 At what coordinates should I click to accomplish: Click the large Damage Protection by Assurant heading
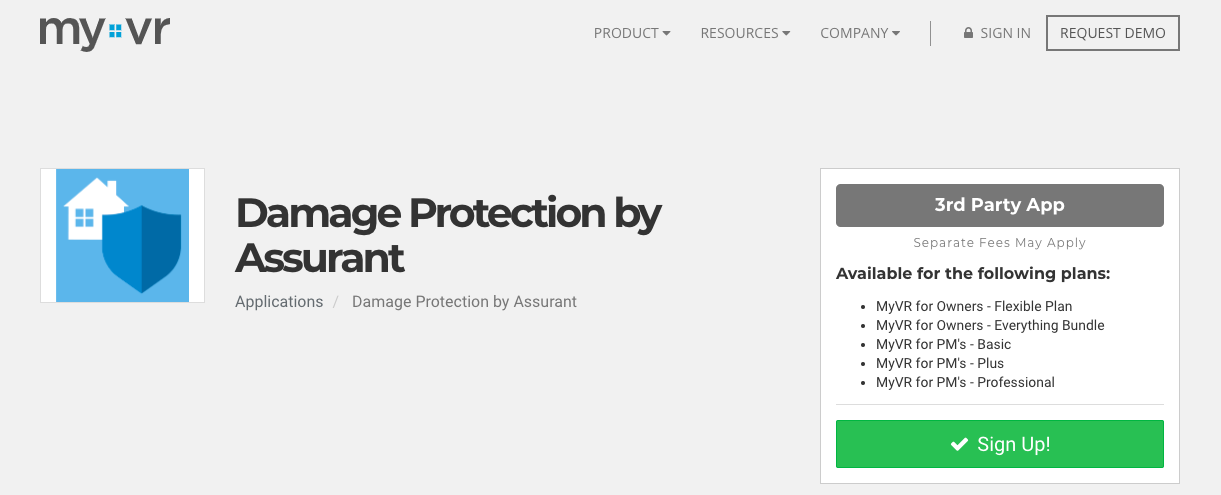(448, 235)
